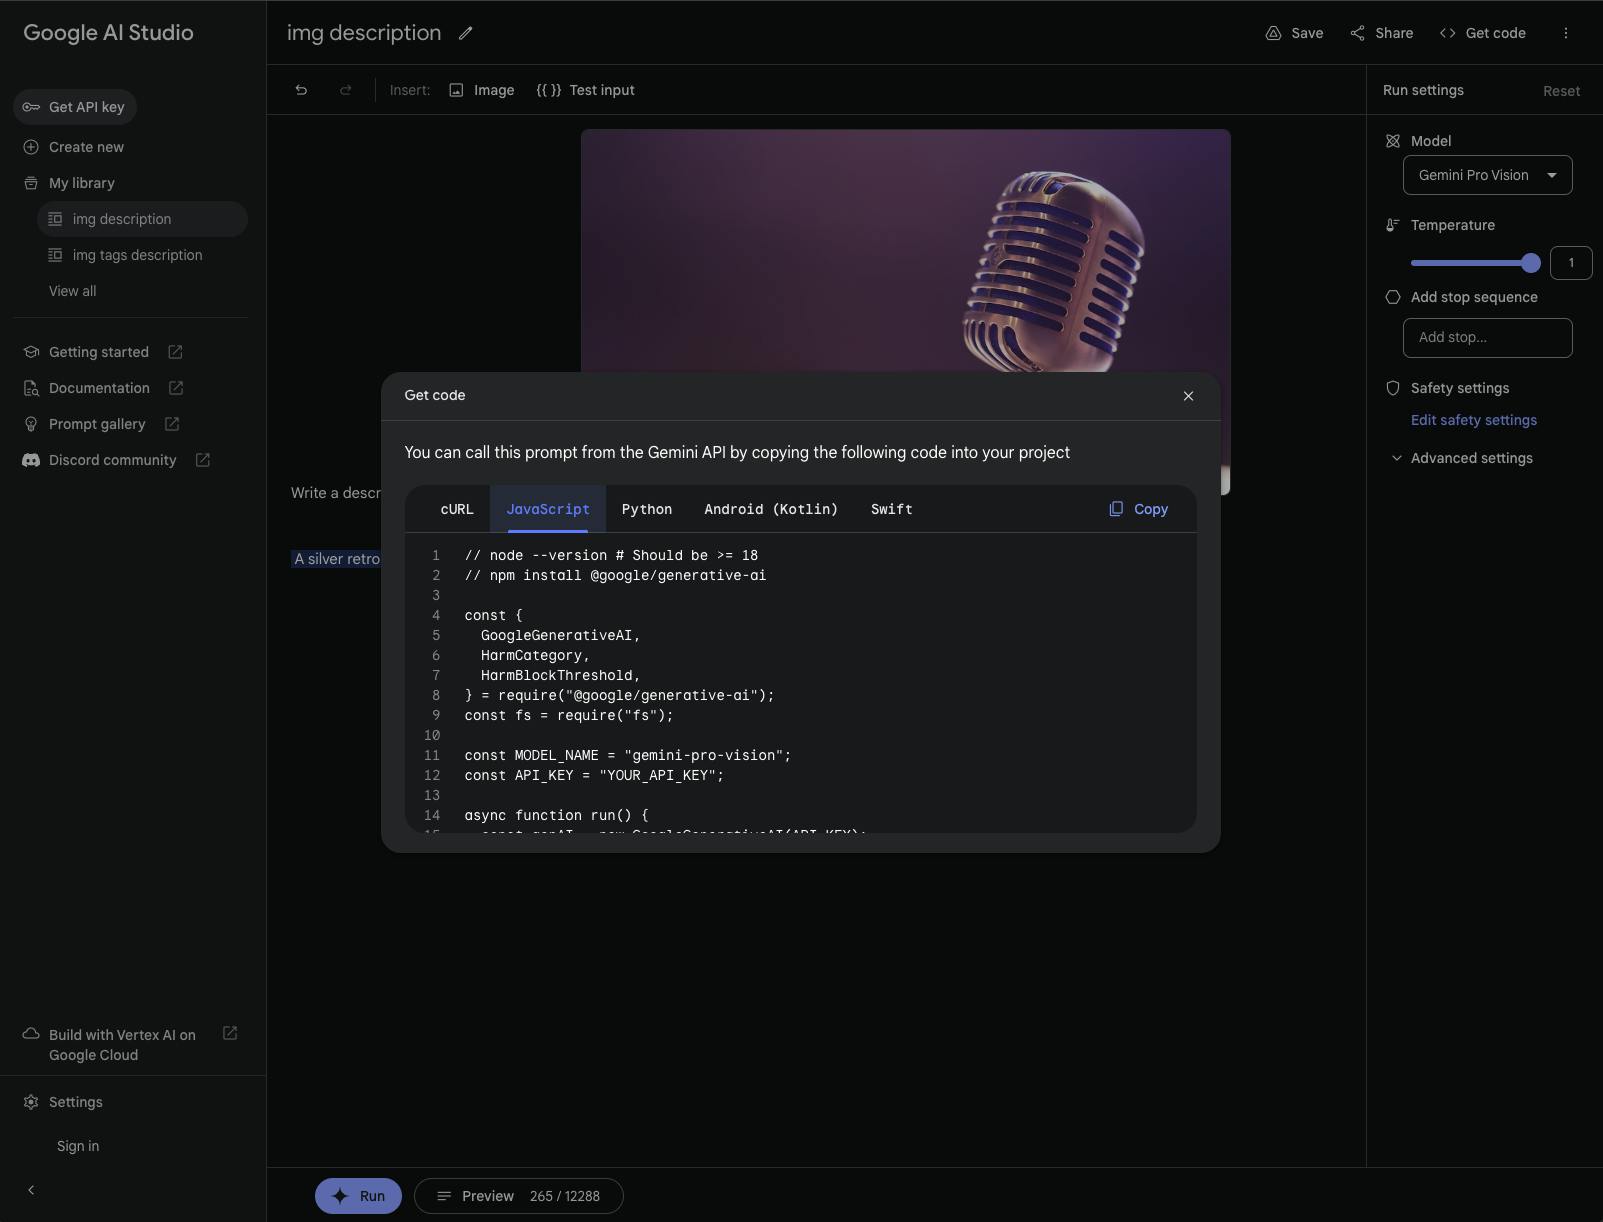Click the 'A silver retro' highlighted output text
Viewport: 1603px width, 1222px height.
tap(336, 559)
